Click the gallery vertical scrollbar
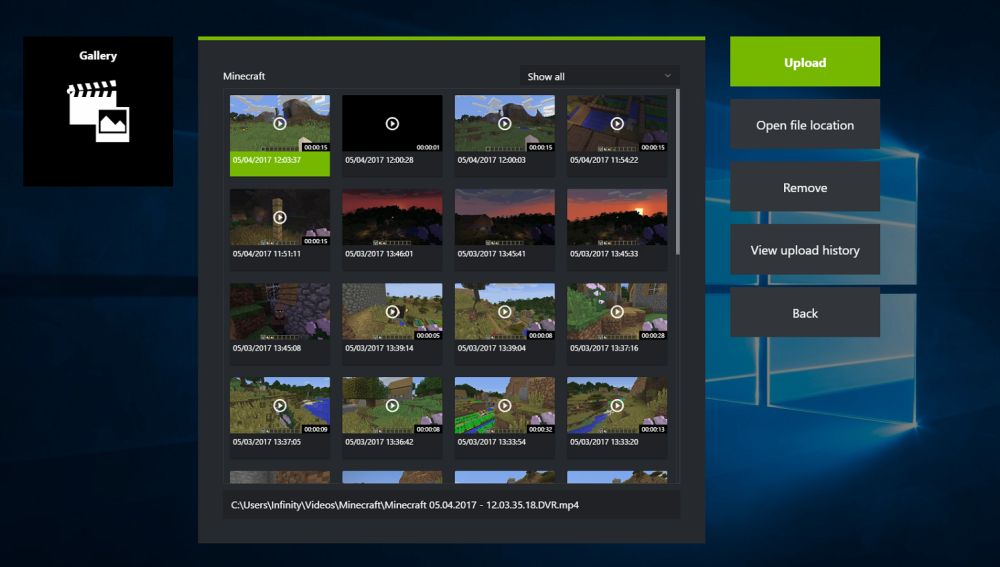Viewport: 1000px width, 567px height. (x=677, y=172)
